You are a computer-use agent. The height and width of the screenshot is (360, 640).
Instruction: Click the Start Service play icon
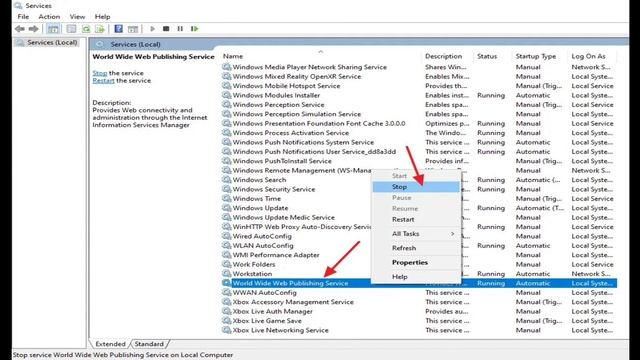[152, 29]
